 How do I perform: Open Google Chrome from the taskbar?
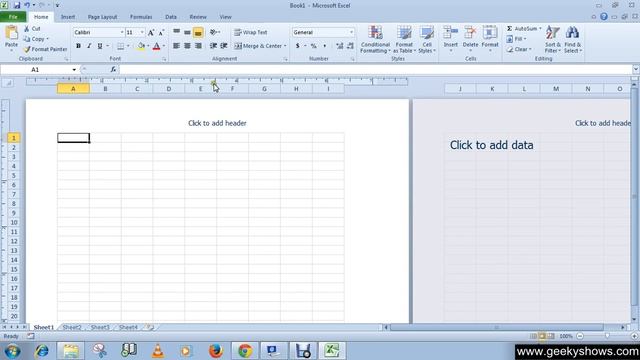coord(245,351)
